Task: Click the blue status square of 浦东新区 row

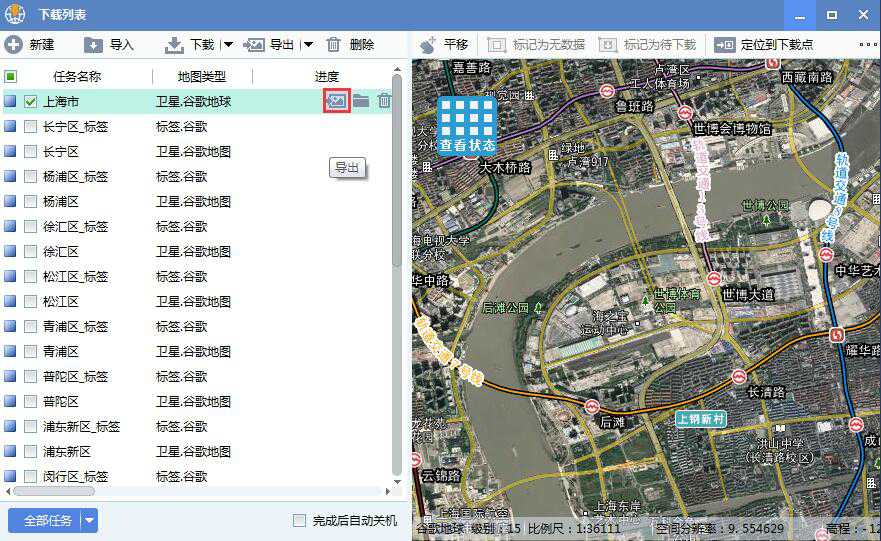Action: coord(10,451)
